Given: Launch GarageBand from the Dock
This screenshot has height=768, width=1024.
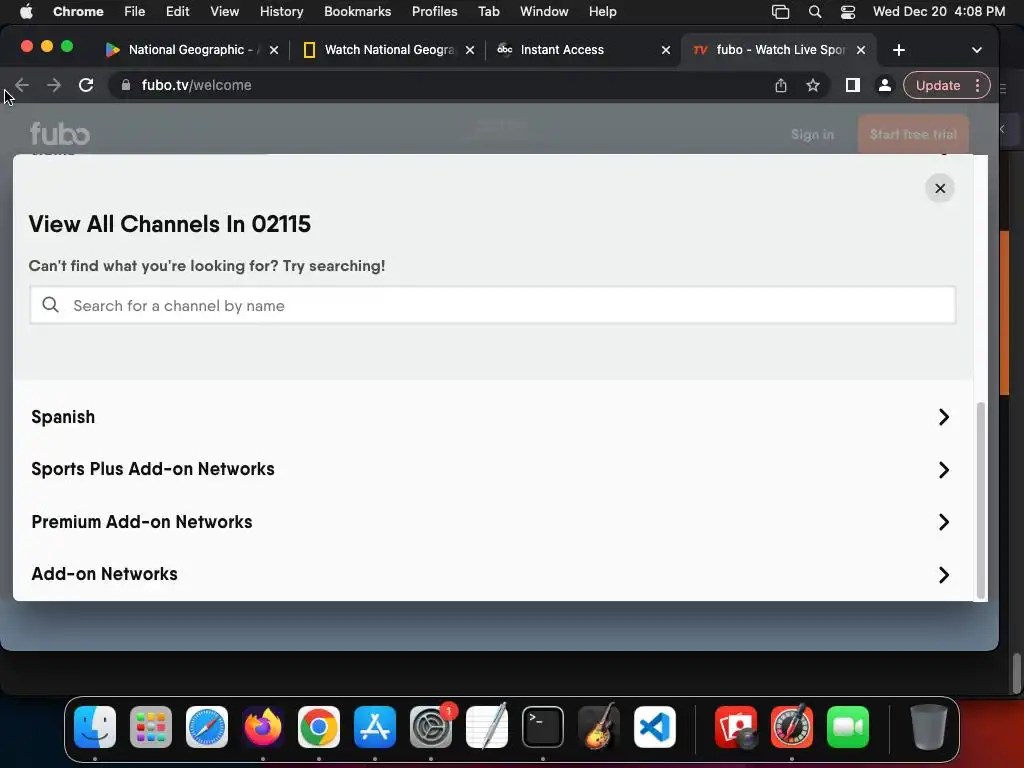Looking at the screenshot, I should (x=599, y=727).
